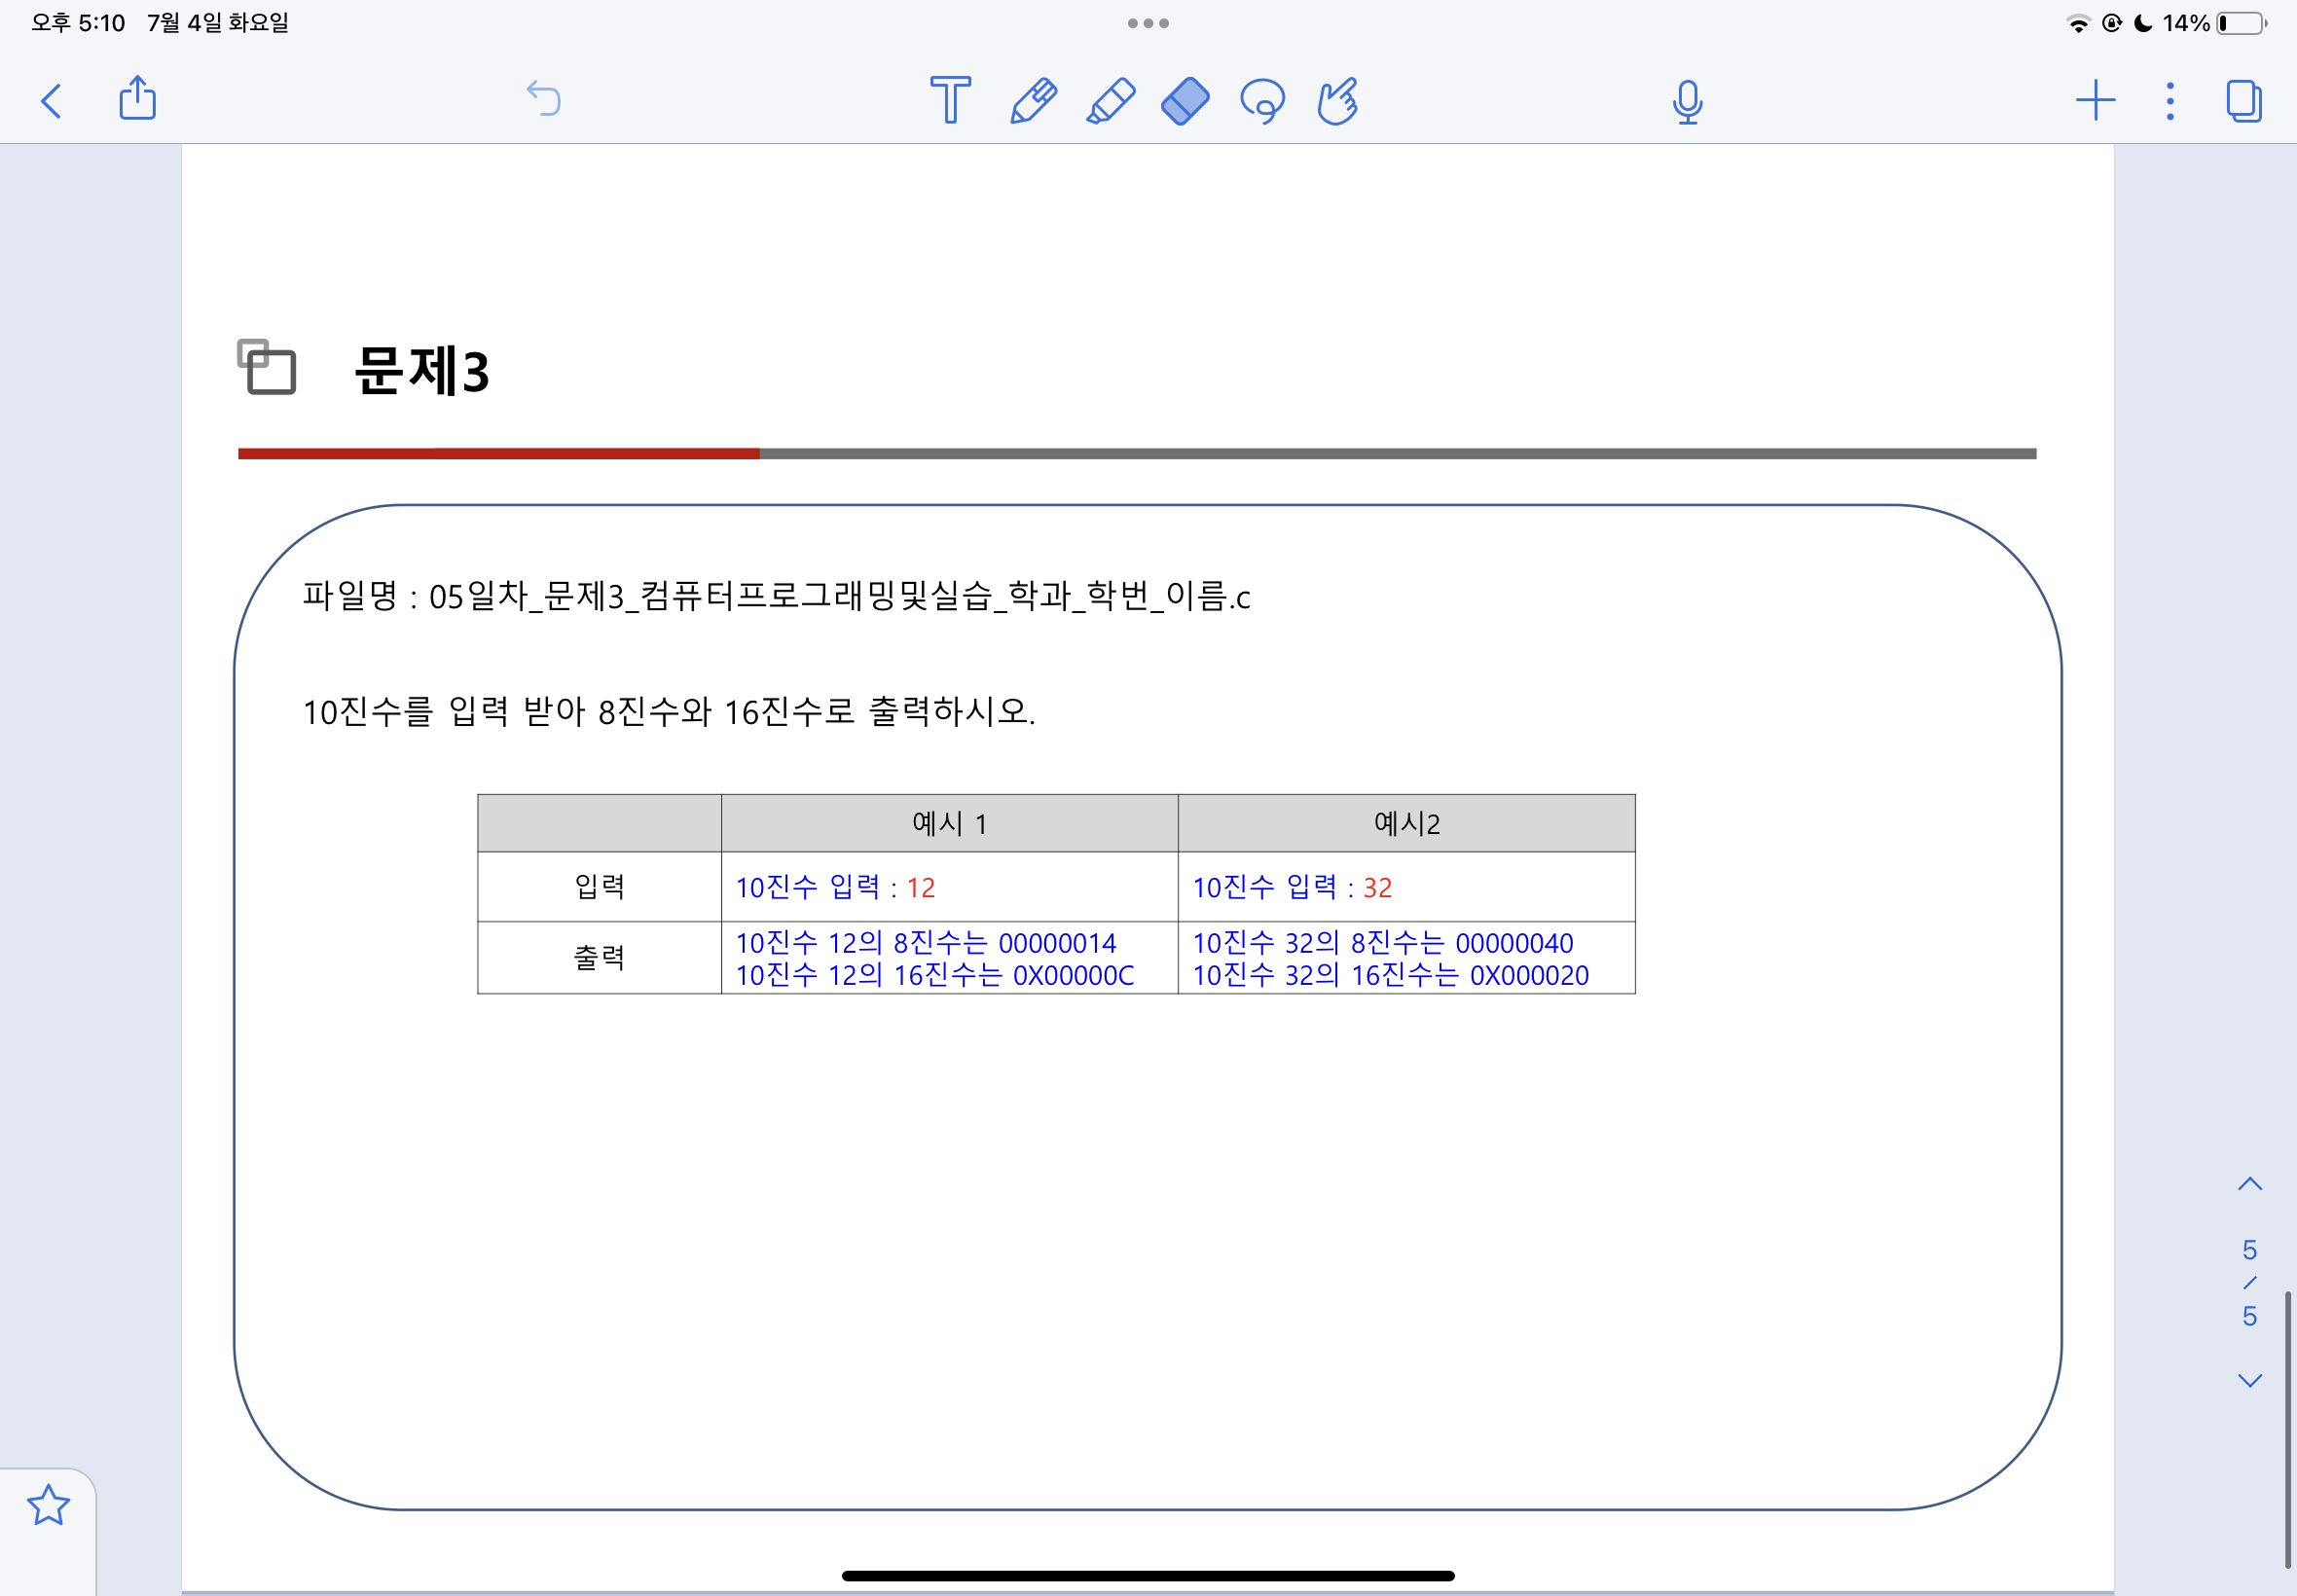Screen dimensions: 2297x1596
Task: Toggle the favorite star bookmark
Action: tap(48, 1505)
